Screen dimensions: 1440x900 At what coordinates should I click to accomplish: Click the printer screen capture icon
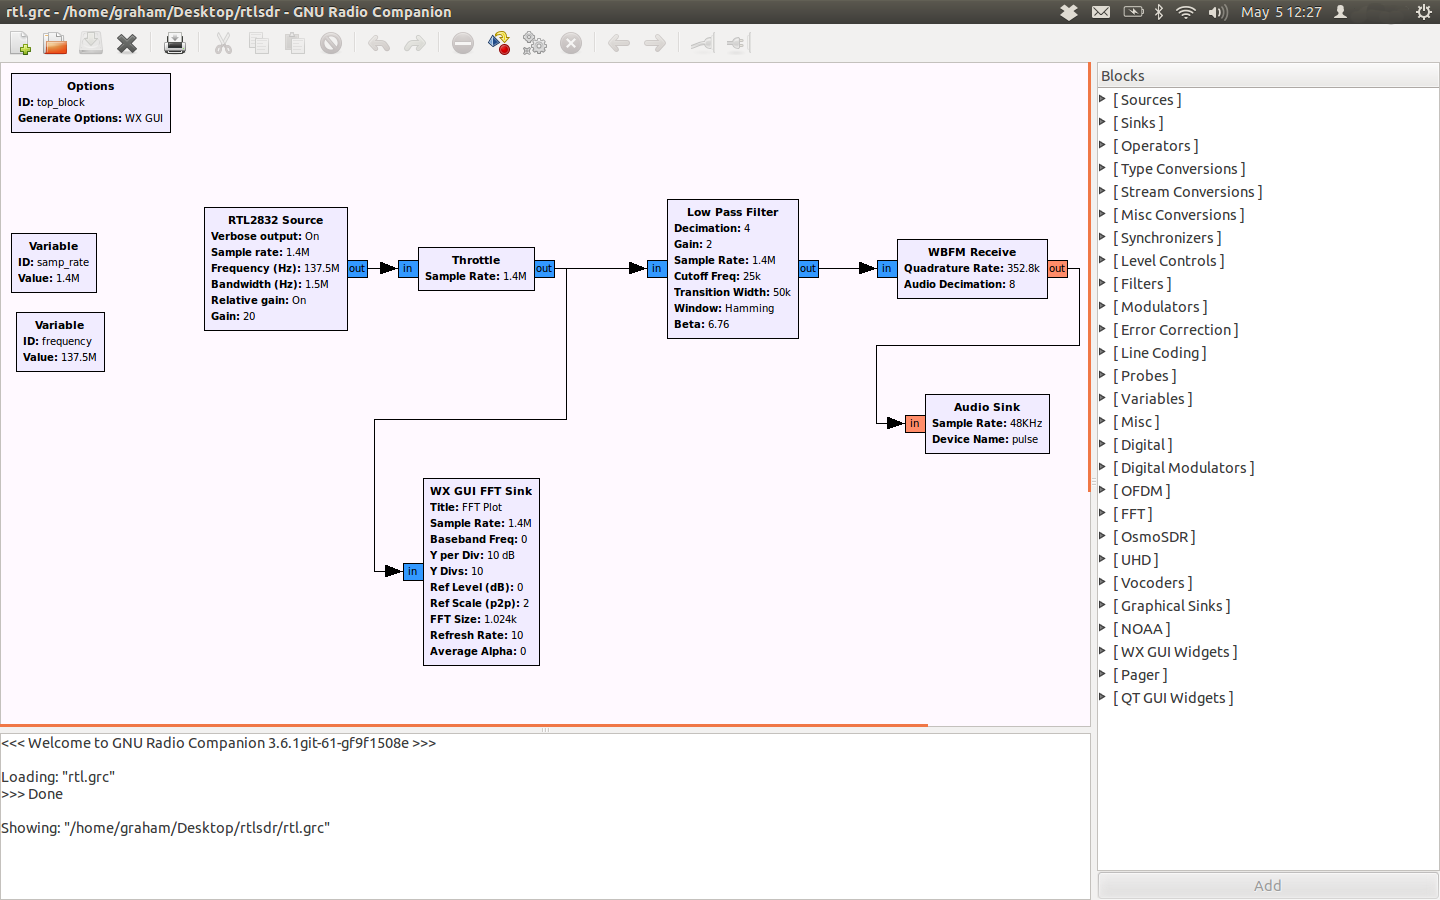pyautogui.click(x=175, y=43)
